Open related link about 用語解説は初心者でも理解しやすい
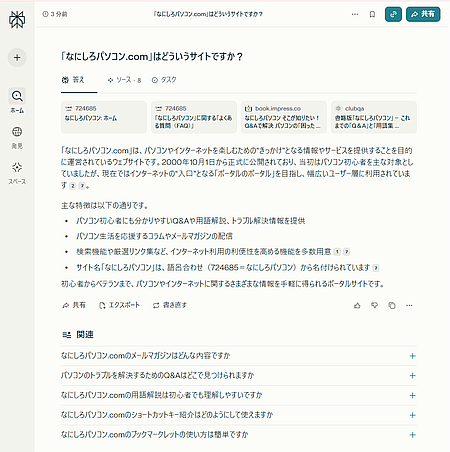 click(x=161, y=395)
